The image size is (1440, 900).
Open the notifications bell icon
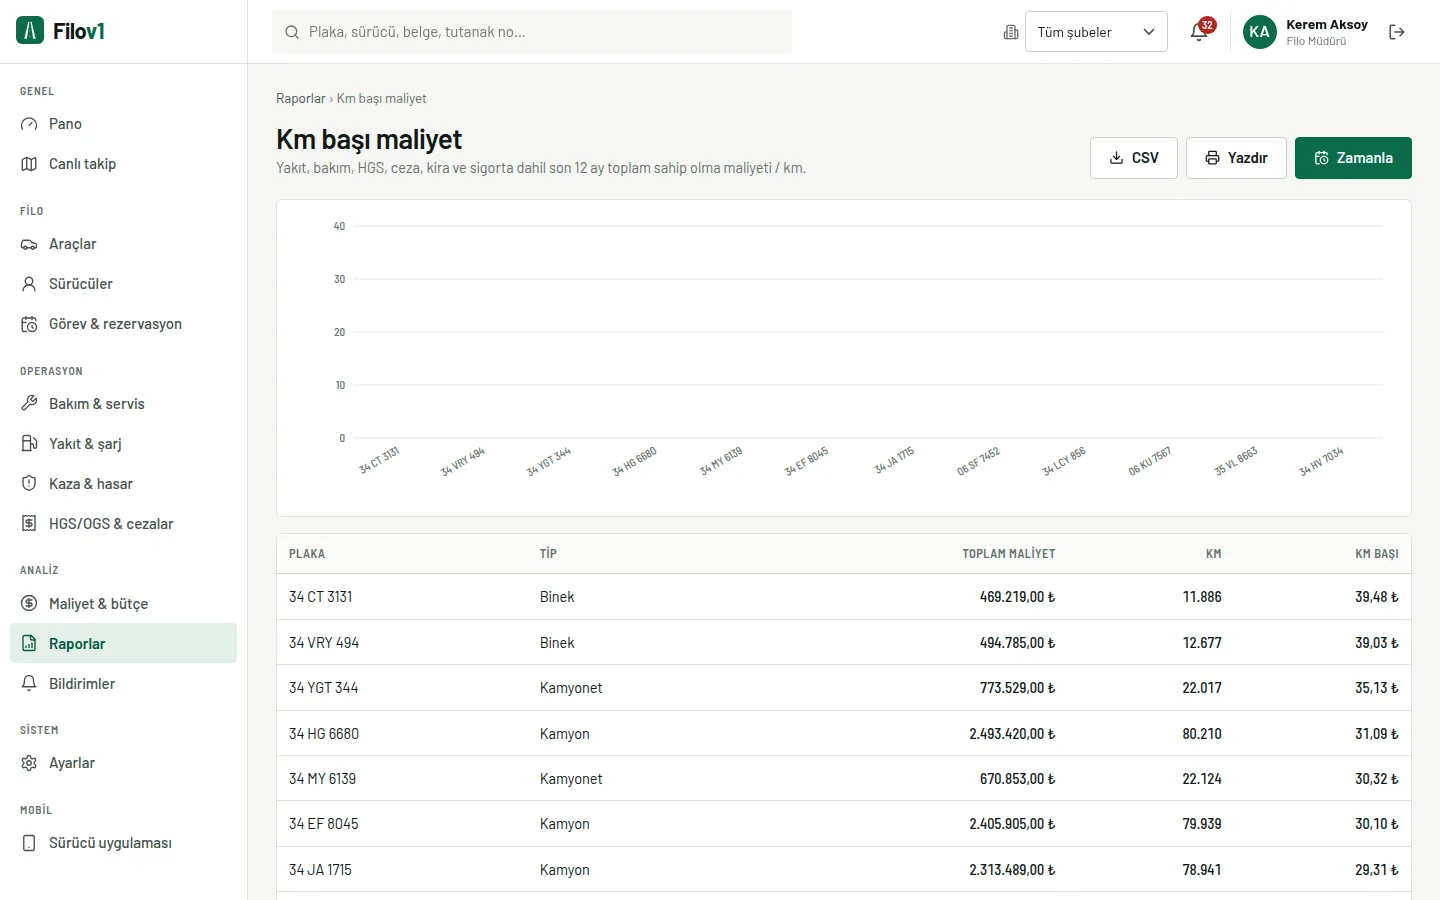1199,32
